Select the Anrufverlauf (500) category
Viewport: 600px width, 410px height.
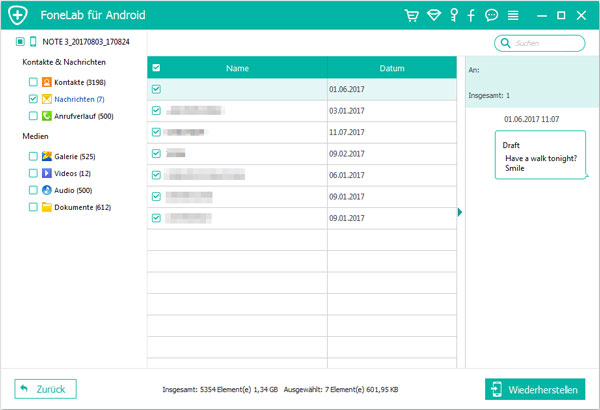(84, 116)
